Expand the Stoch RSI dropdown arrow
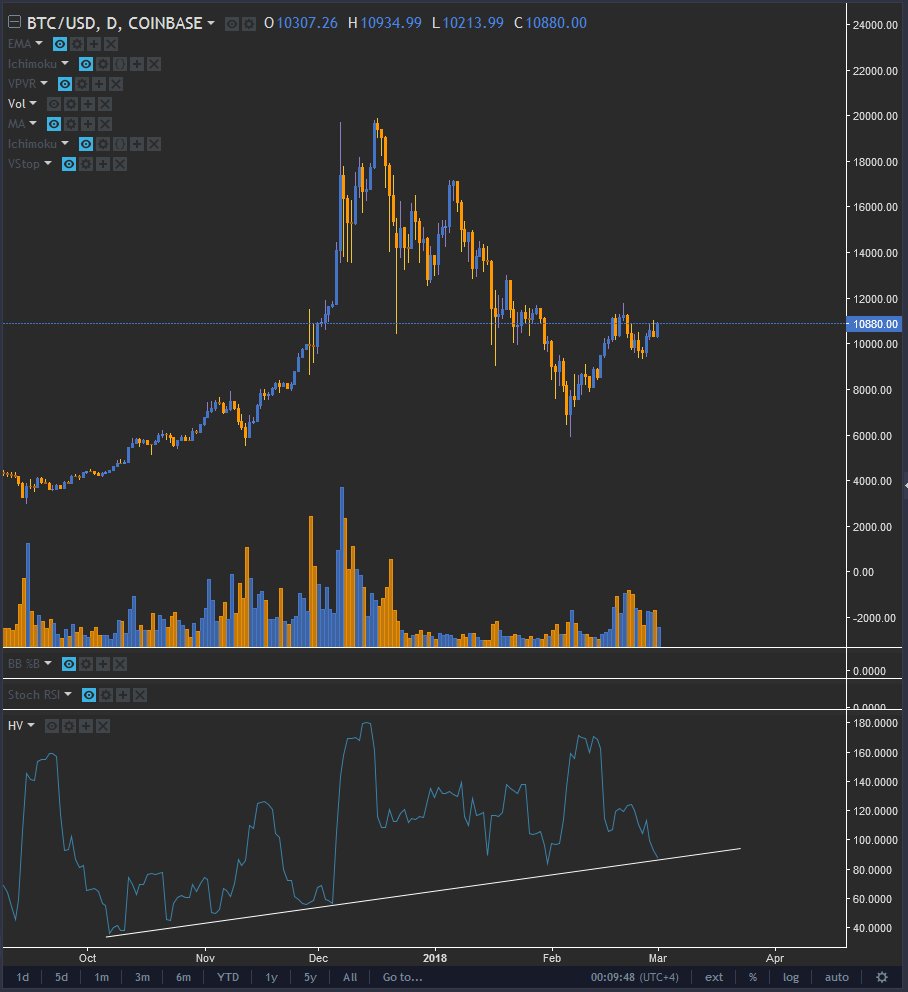908x992 pixels. point(68,694)
